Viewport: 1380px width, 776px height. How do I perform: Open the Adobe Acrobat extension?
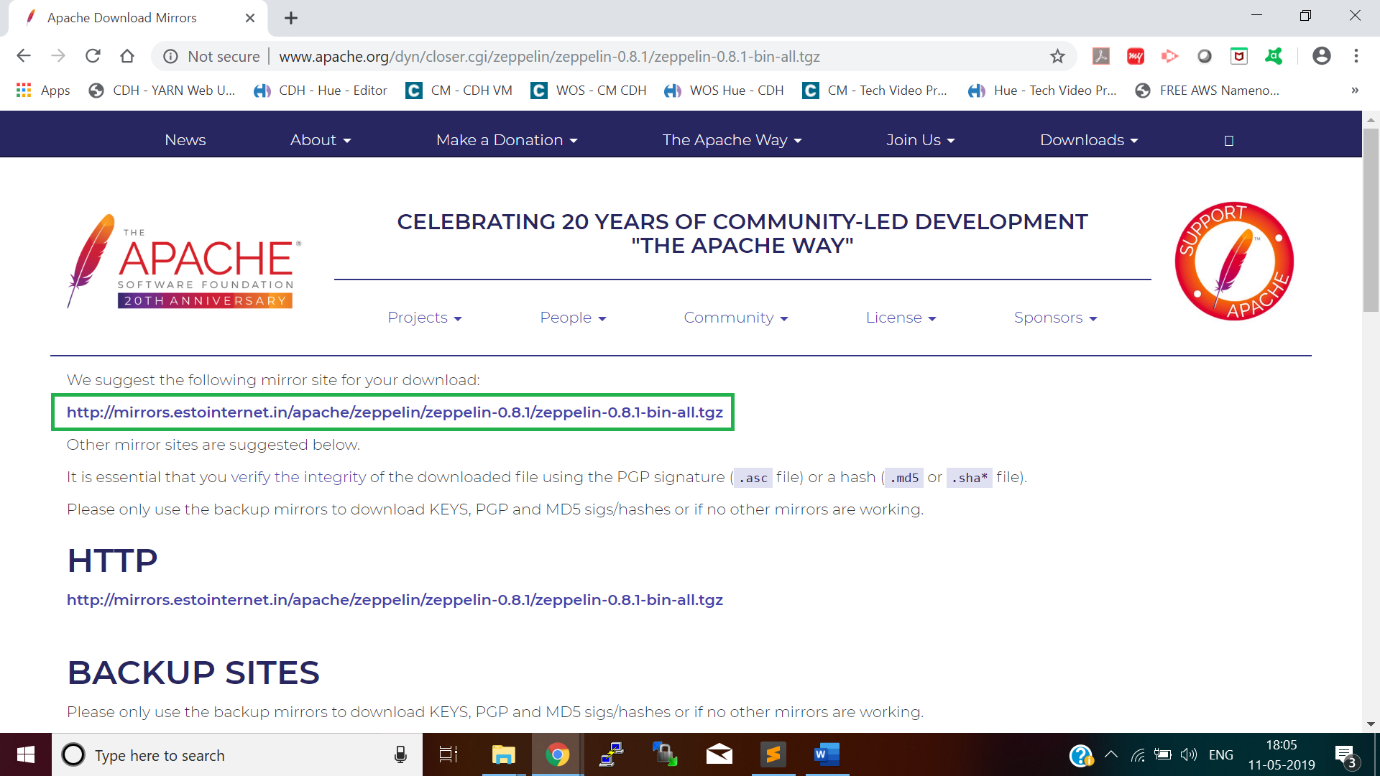click(x=1101, y=57)
